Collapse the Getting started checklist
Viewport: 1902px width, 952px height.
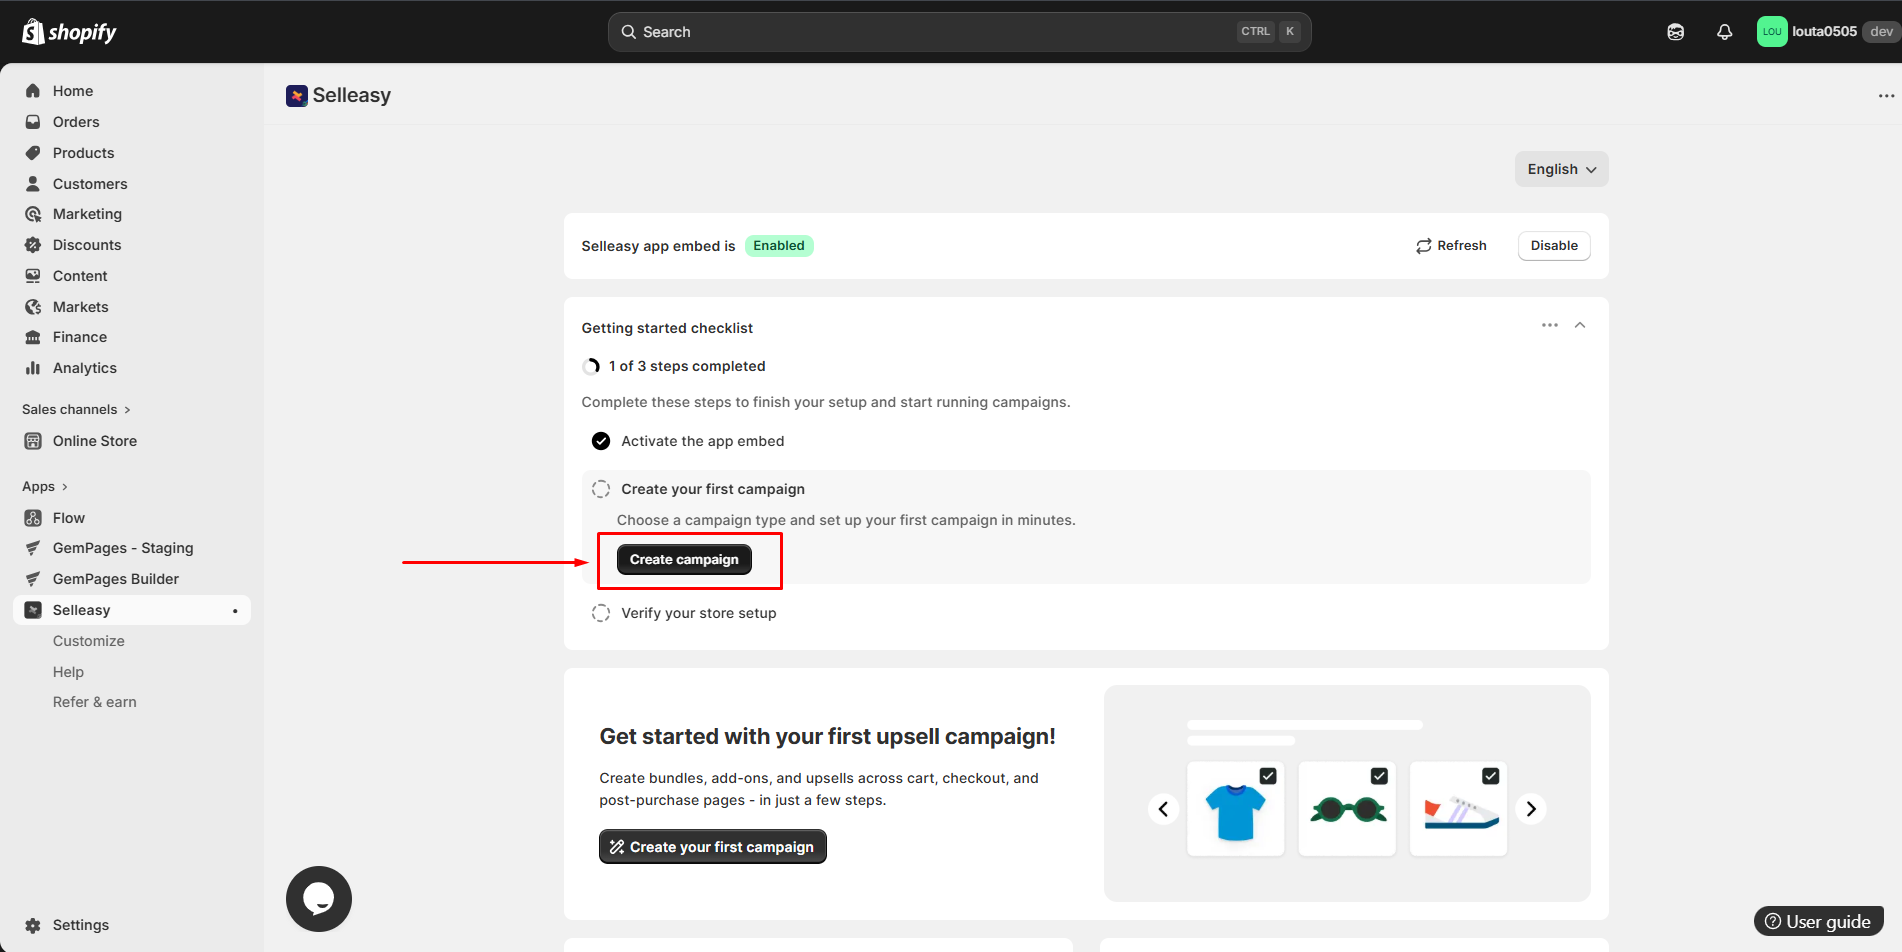pyautogui.click(x=1580, y=325)
